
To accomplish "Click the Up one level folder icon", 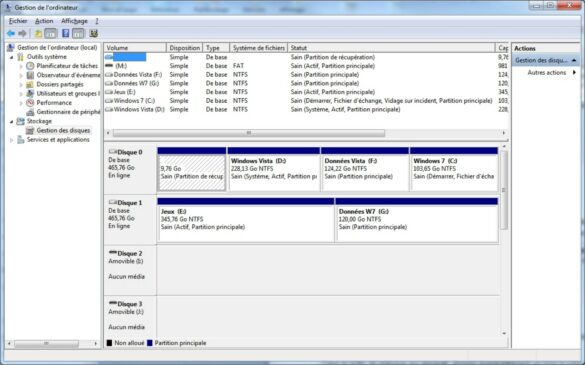I will [38, 34].
